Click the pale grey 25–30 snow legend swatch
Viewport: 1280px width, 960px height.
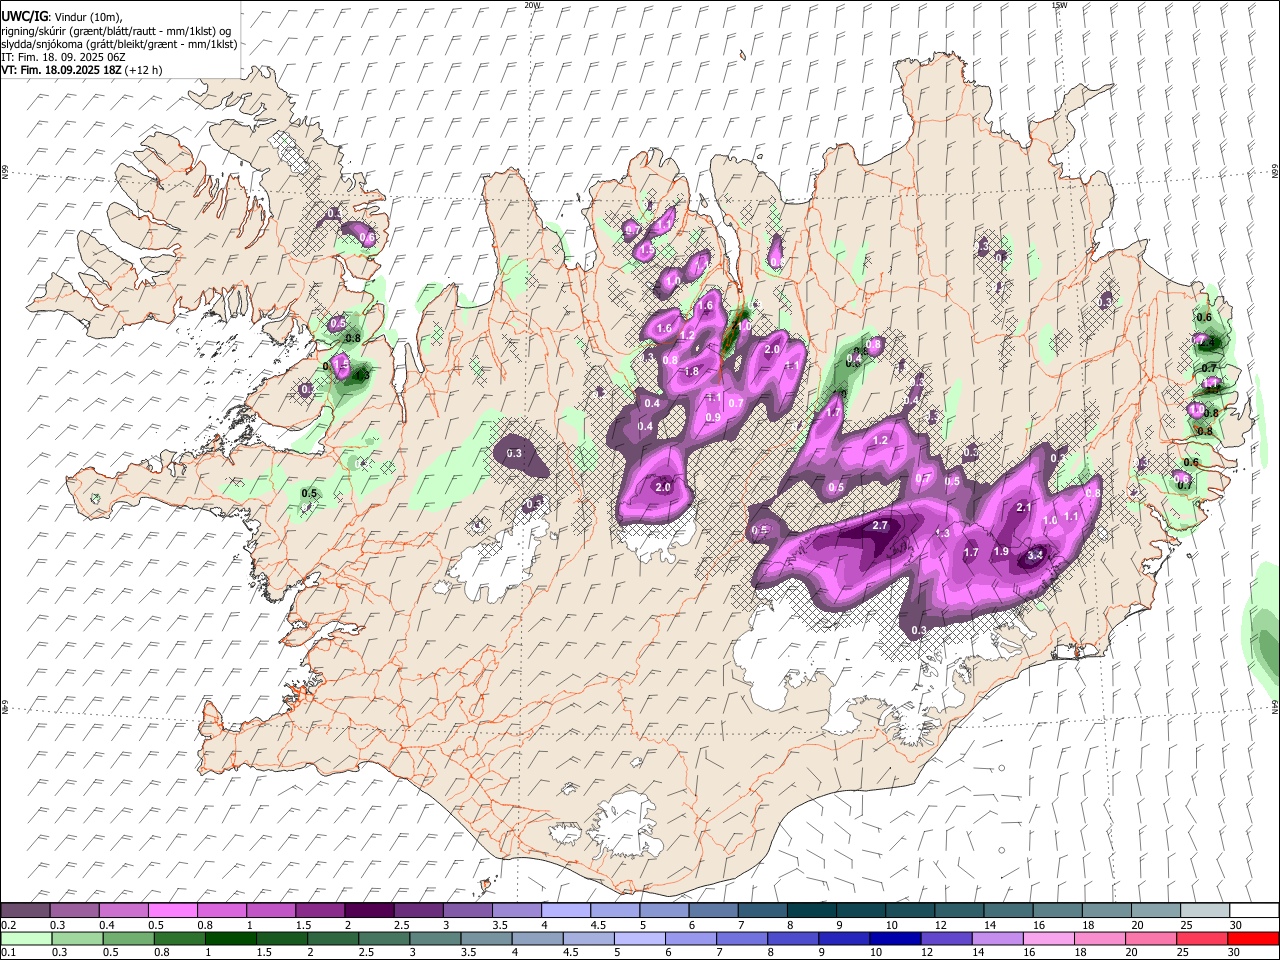1205,910
